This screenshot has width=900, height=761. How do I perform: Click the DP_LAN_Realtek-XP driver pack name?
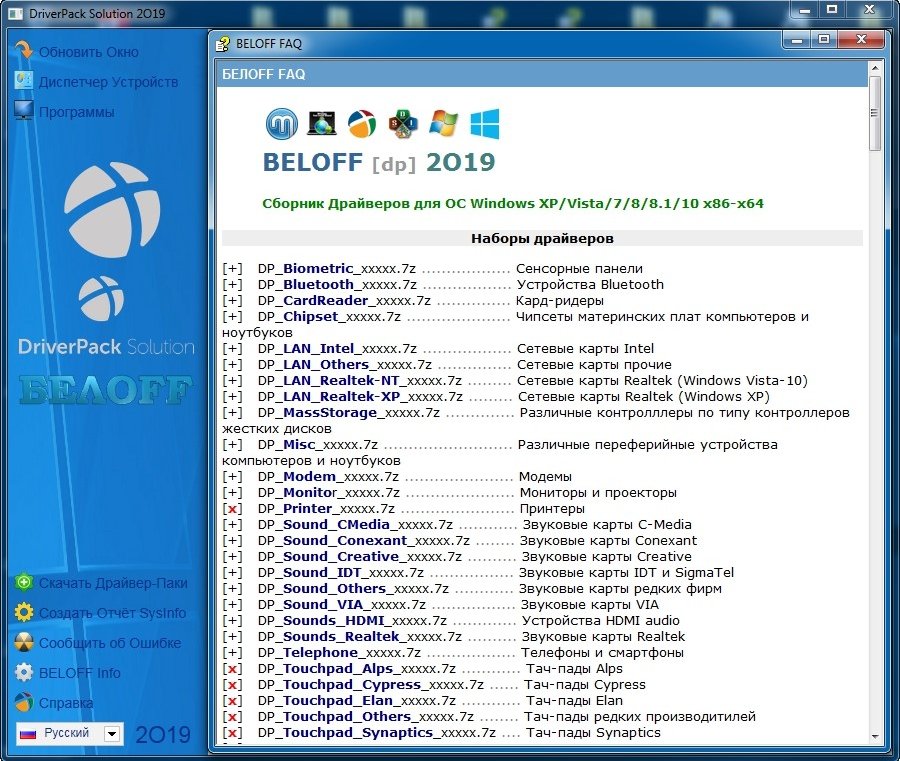coord(360,397)
